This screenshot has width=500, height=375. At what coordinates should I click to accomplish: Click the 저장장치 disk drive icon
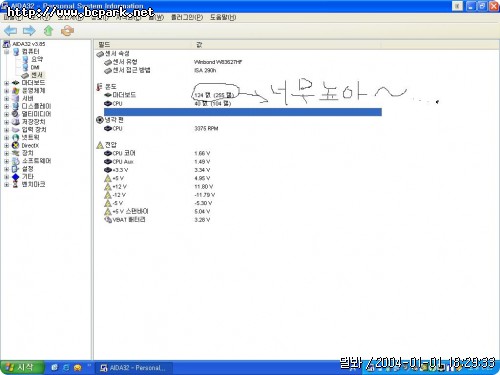[x=16, y=122]
